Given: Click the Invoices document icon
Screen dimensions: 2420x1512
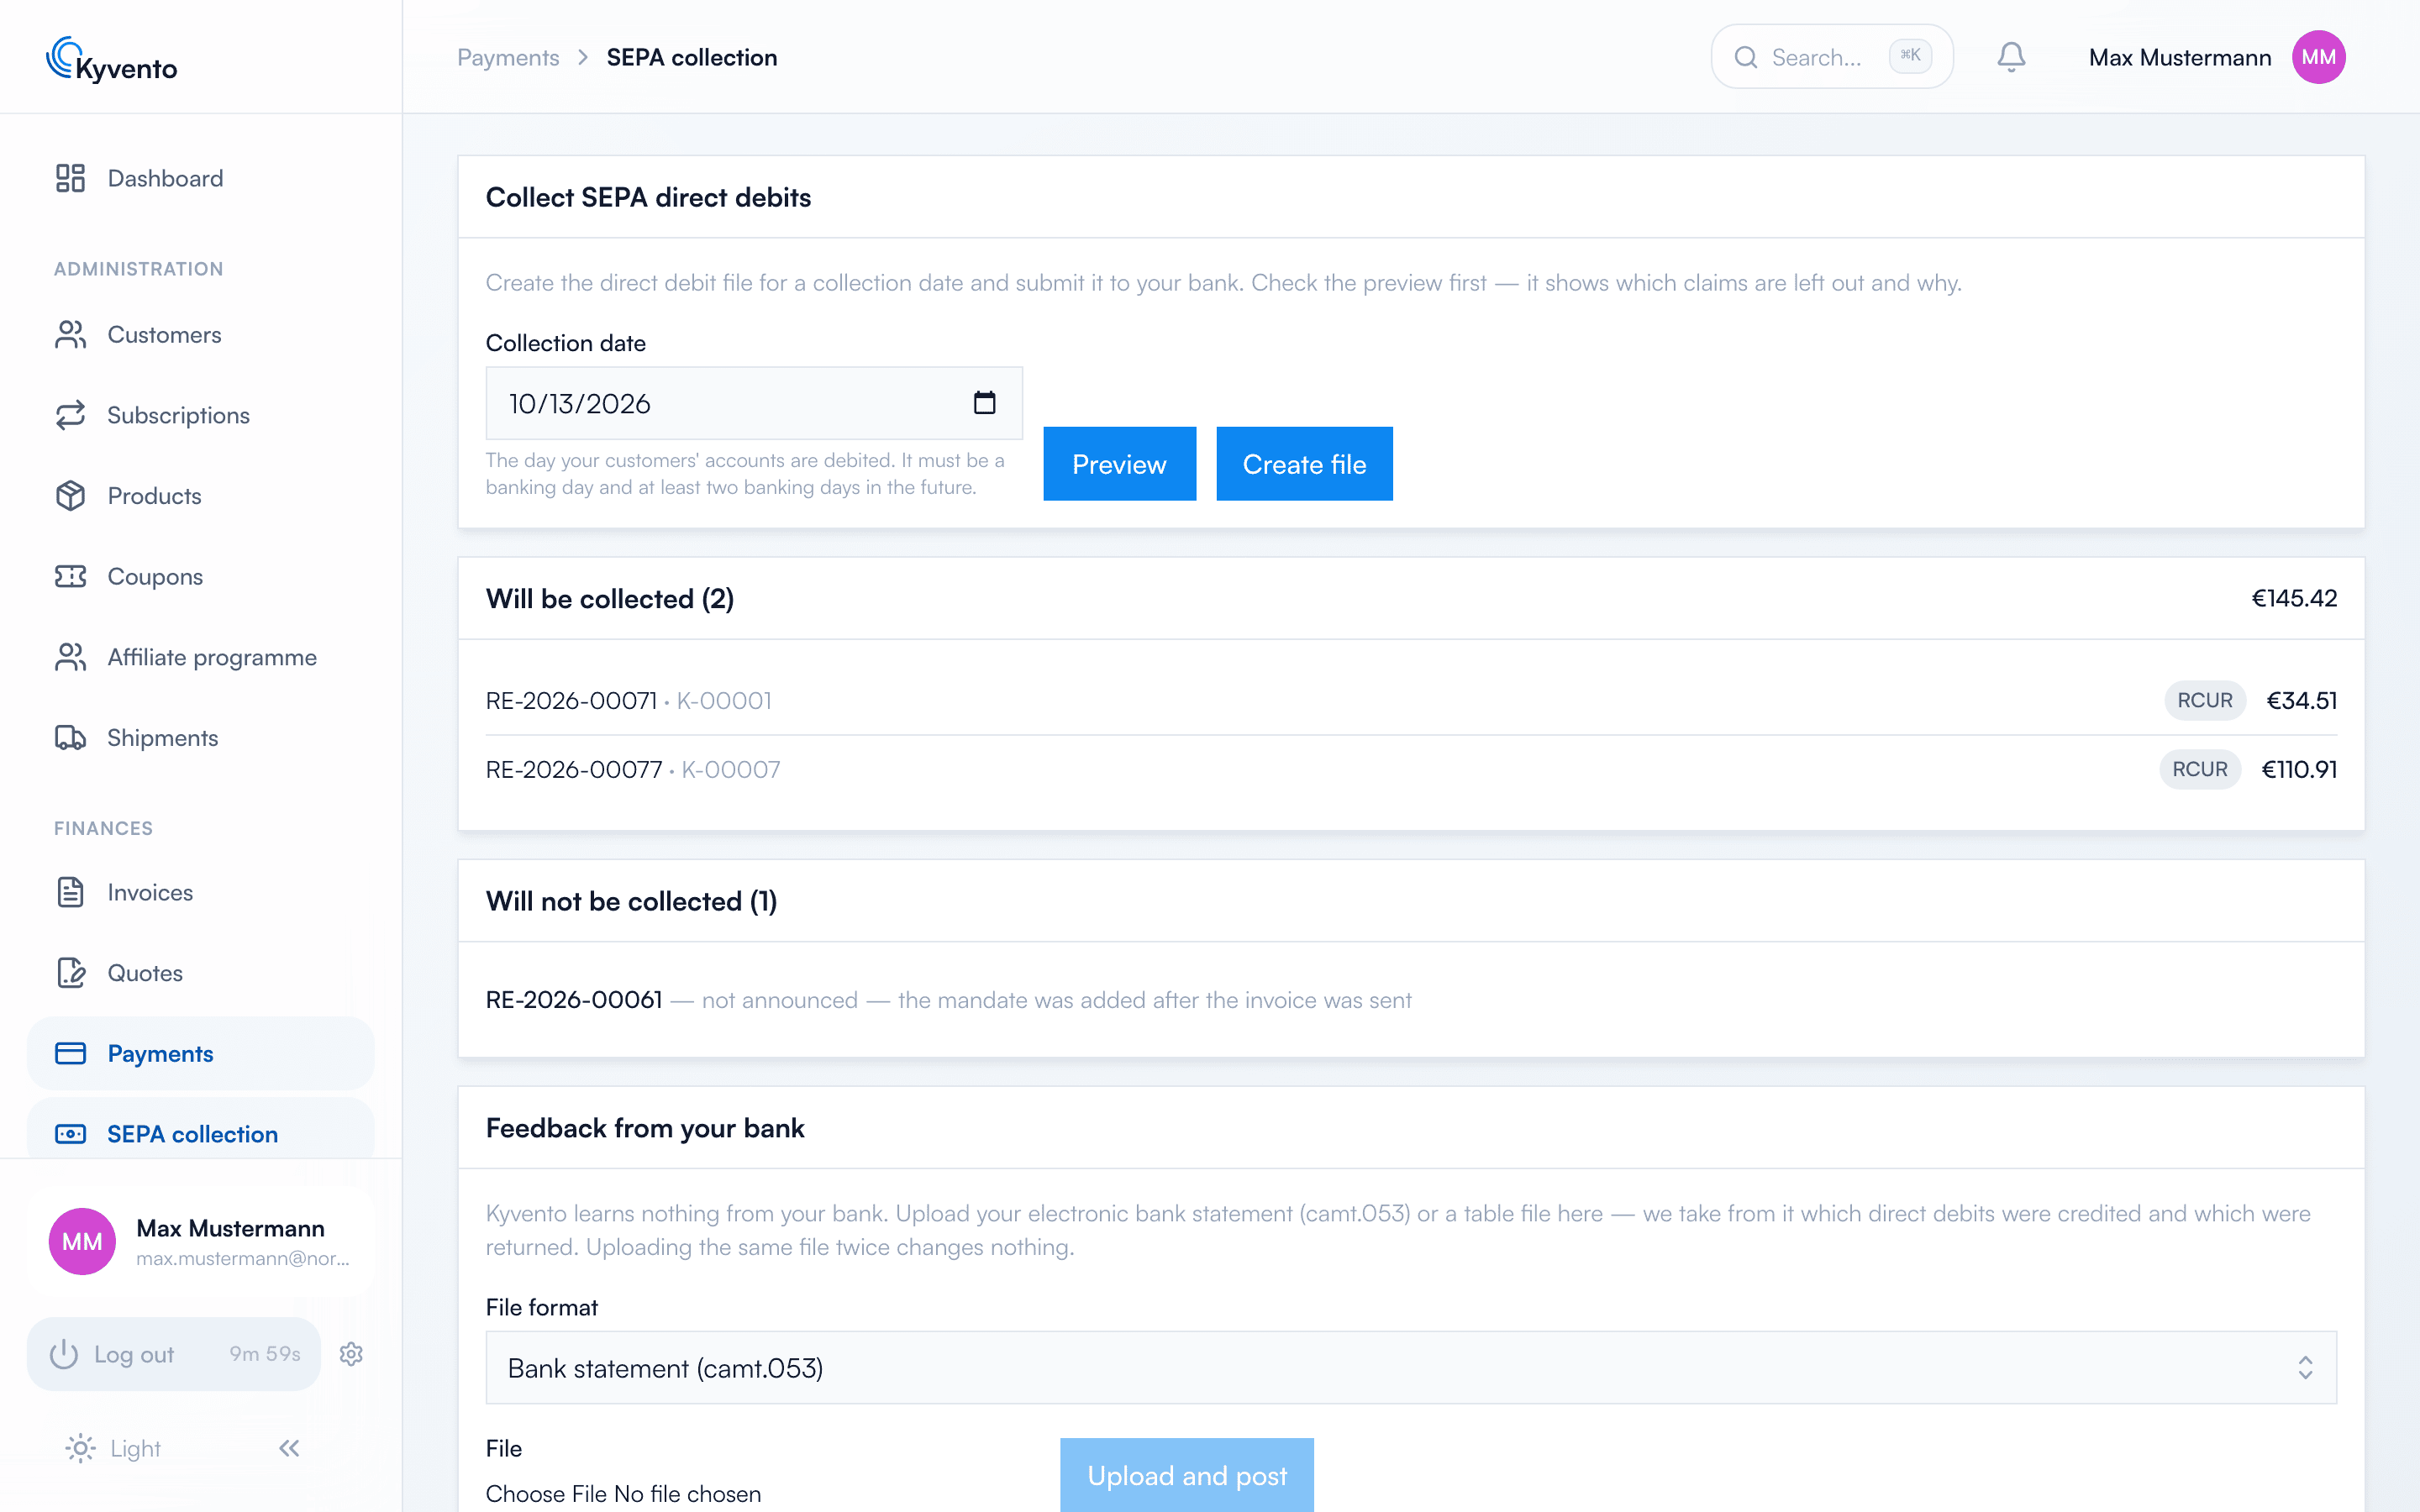Looking at the screenshot, I should pos(70,892).
